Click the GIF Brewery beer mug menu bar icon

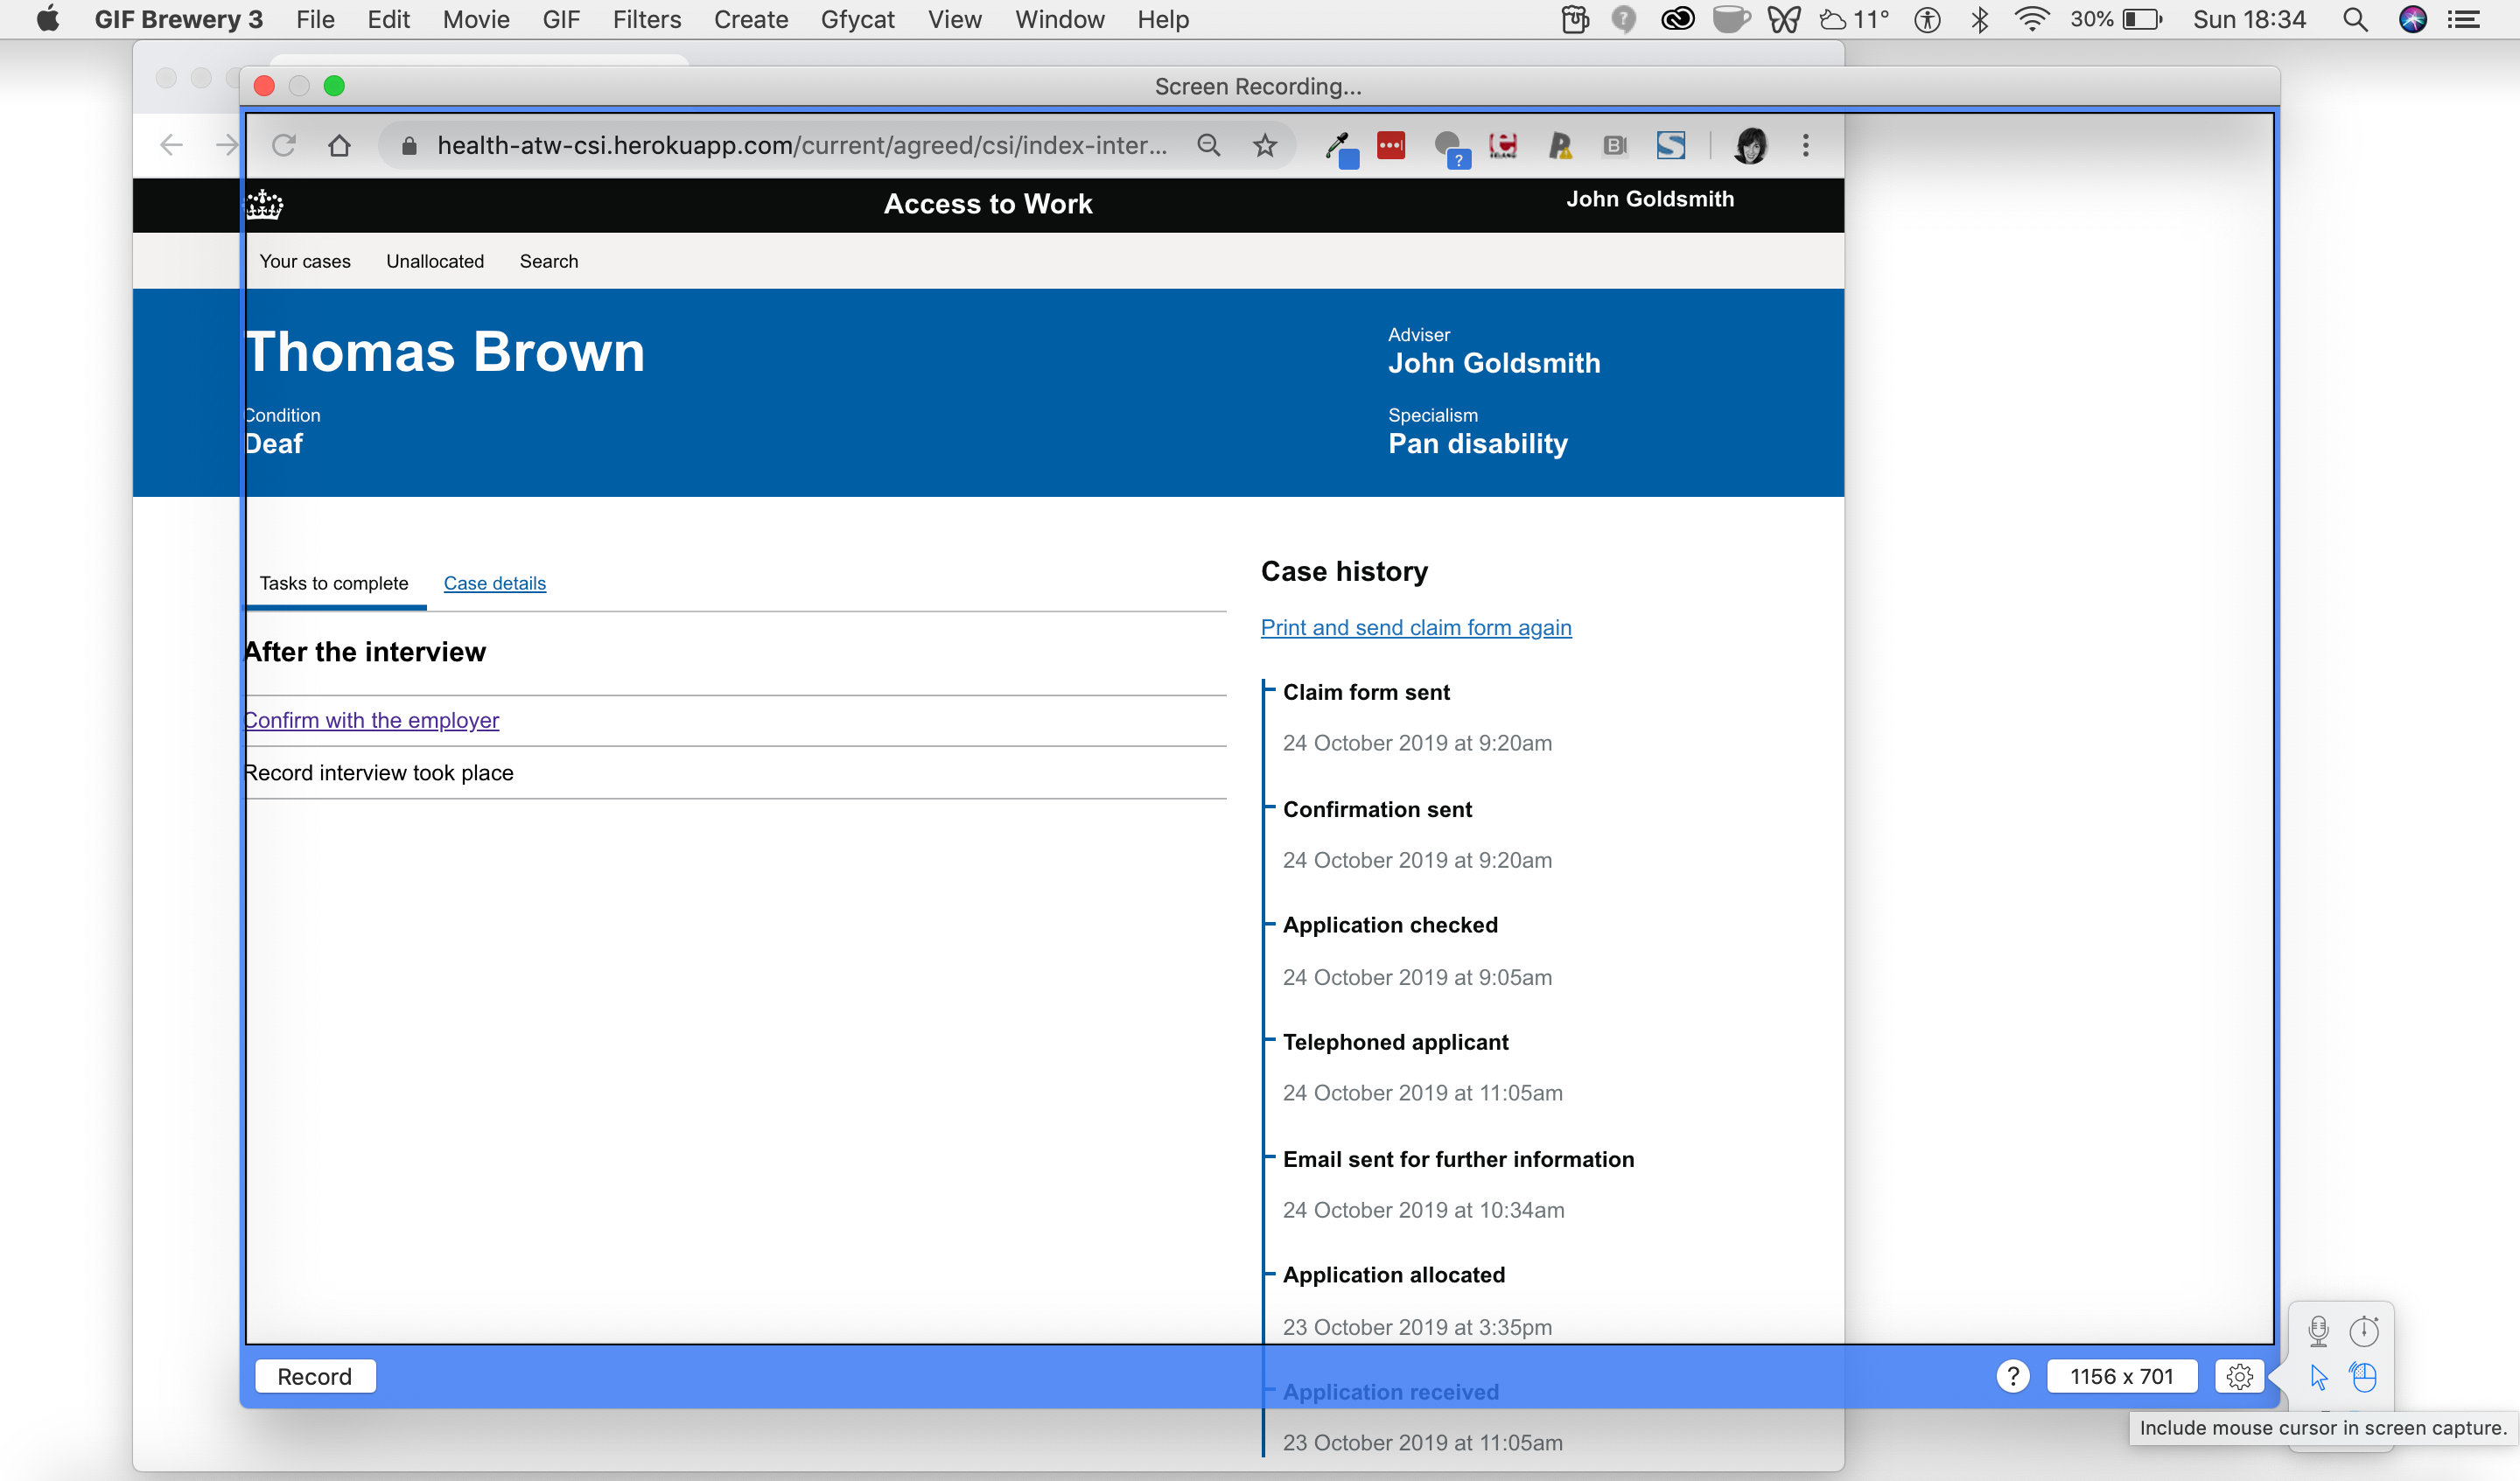click(1575, 19)
